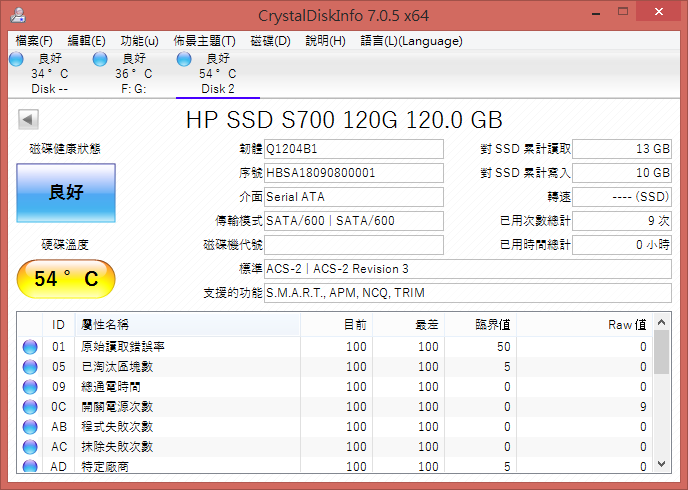Click the 磁碟健康狀態 label

pos(65,149)
